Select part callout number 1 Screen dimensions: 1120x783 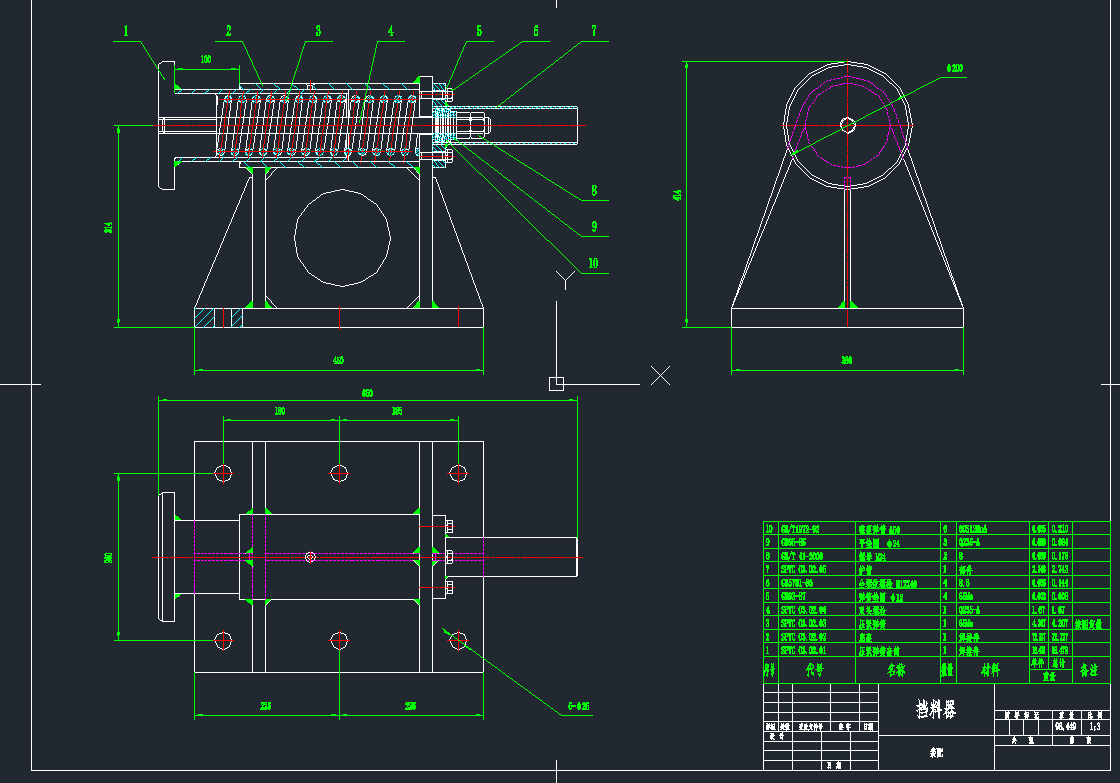pyautogui.click(x=126, y=31)
